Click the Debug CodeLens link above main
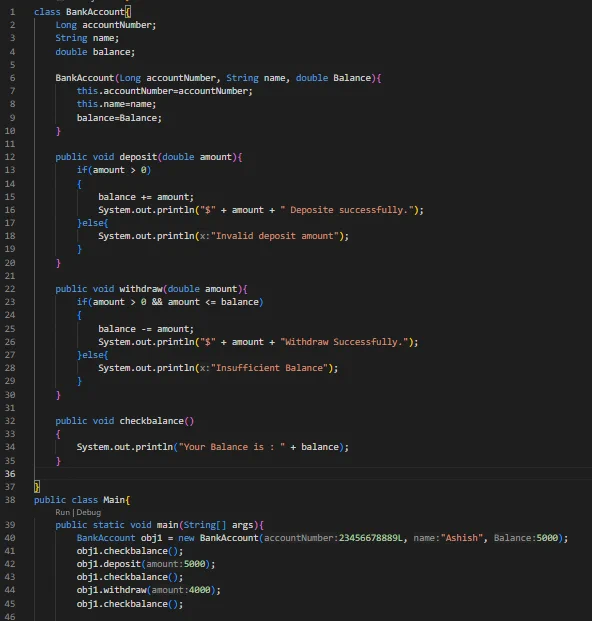Screen dimensions: 592x621 click(89, 512)
